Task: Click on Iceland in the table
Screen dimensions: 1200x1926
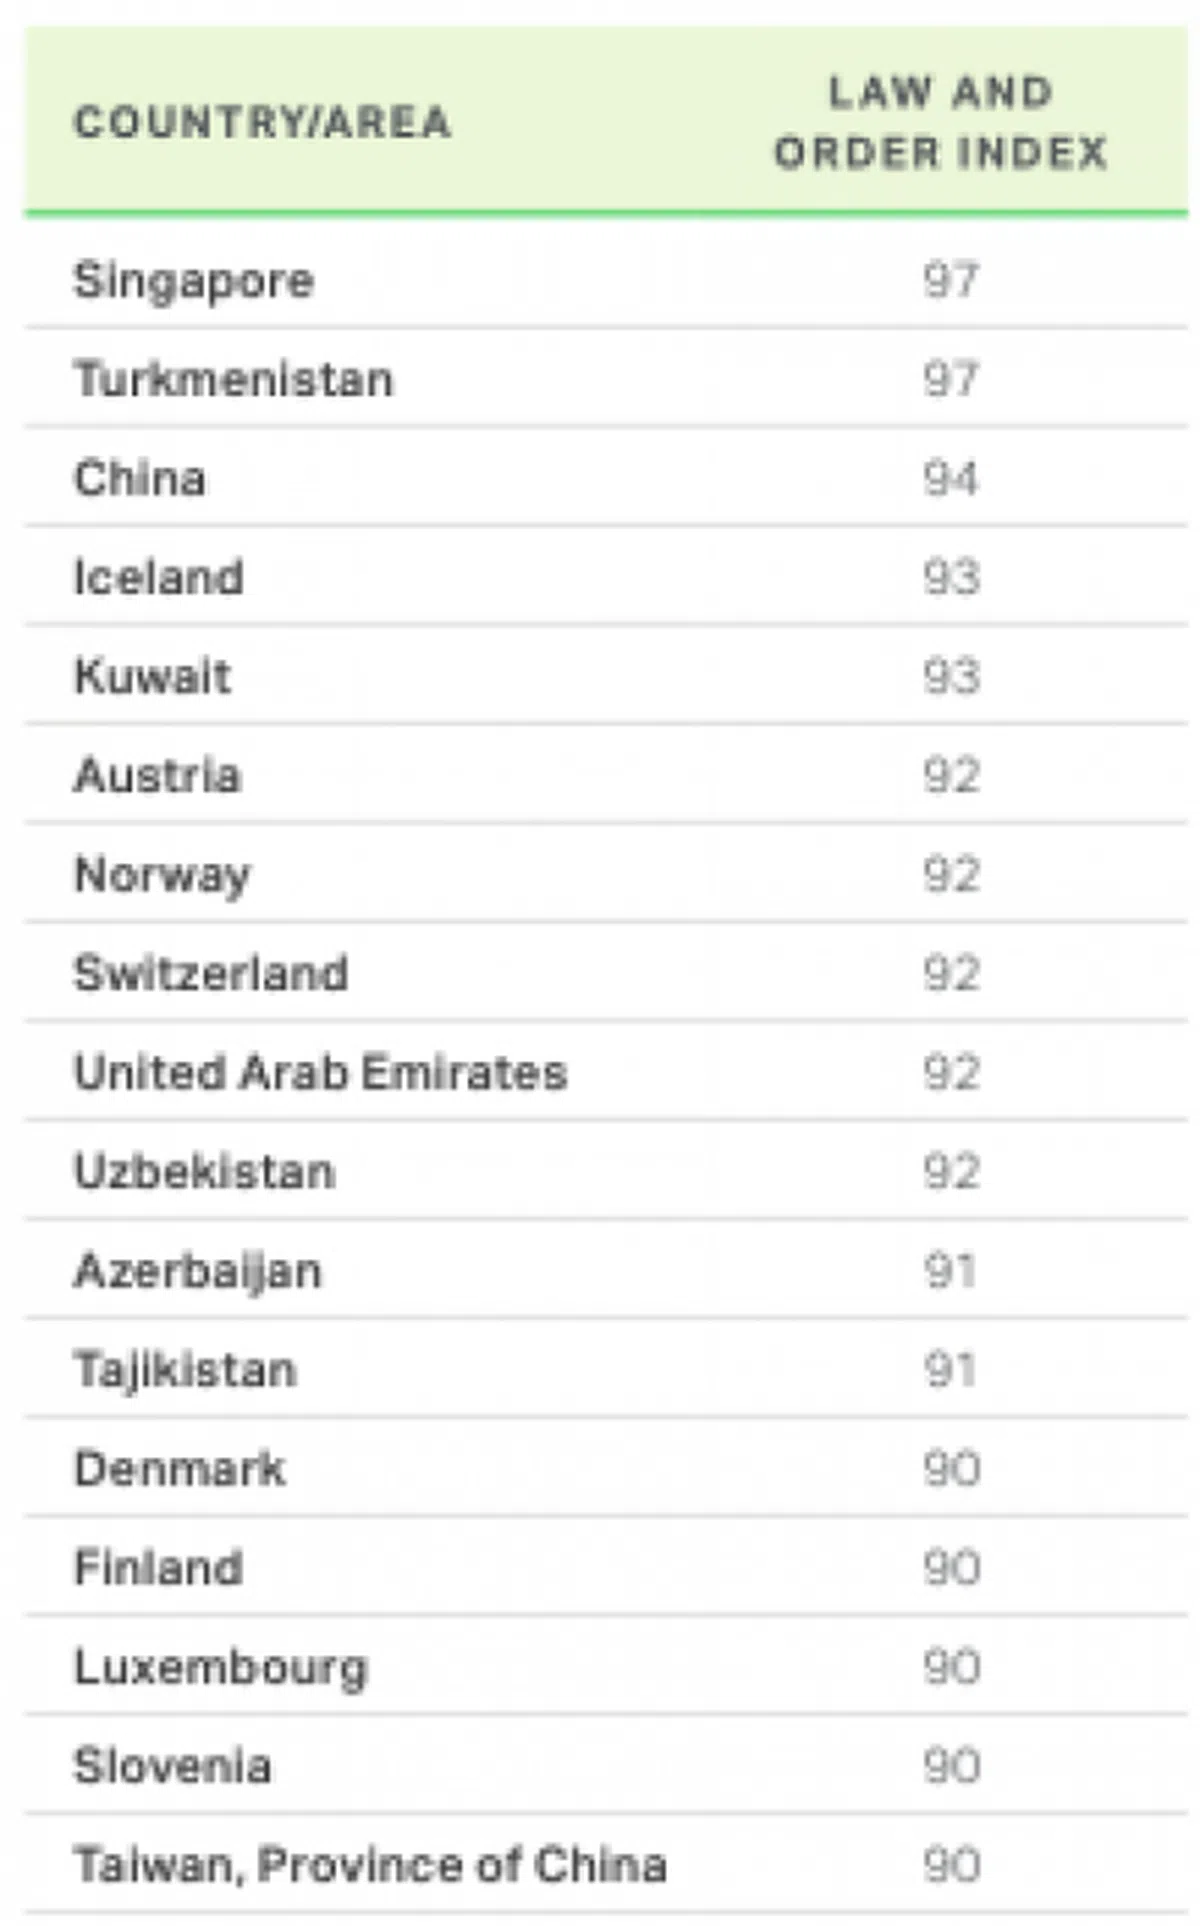Action: tap(159, 577)
